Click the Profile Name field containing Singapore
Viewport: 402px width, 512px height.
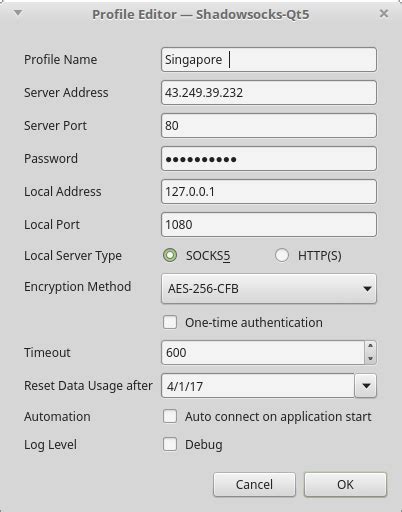point(269,60)
